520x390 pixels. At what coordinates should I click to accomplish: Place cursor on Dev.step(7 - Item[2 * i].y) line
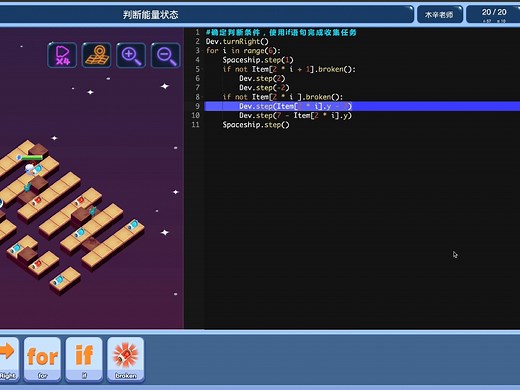[295, 115]
